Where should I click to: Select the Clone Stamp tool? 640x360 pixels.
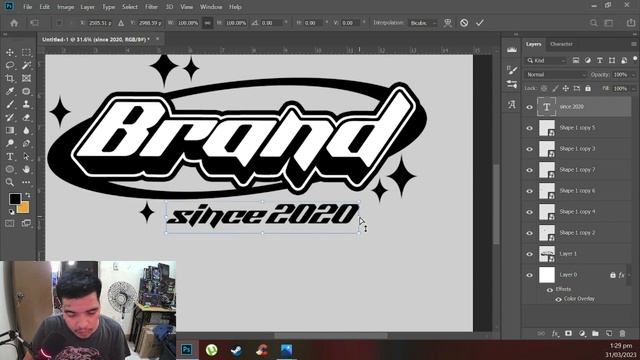26,104
